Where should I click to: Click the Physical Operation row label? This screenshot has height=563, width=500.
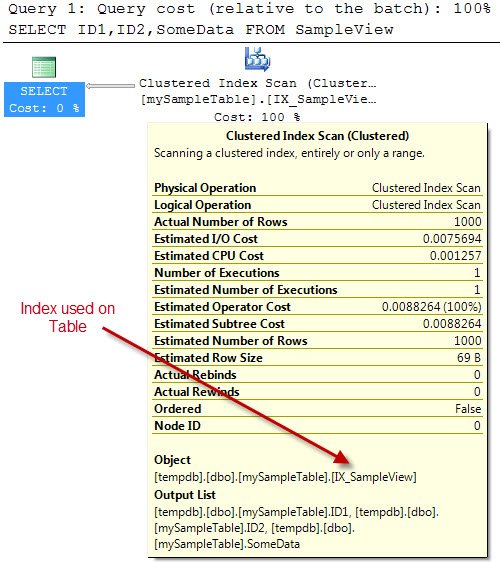click(x=205, y=188)
